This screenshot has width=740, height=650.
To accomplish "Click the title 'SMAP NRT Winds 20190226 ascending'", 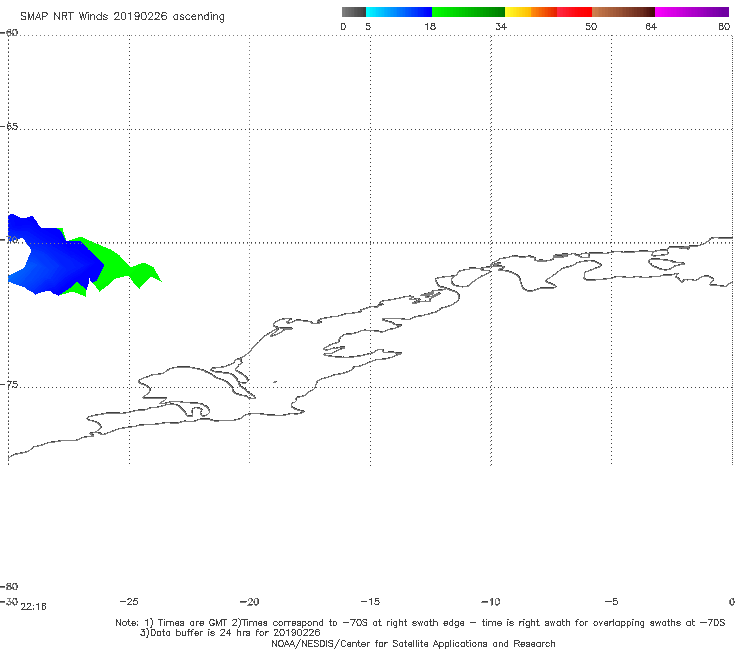I will [122, 16].
